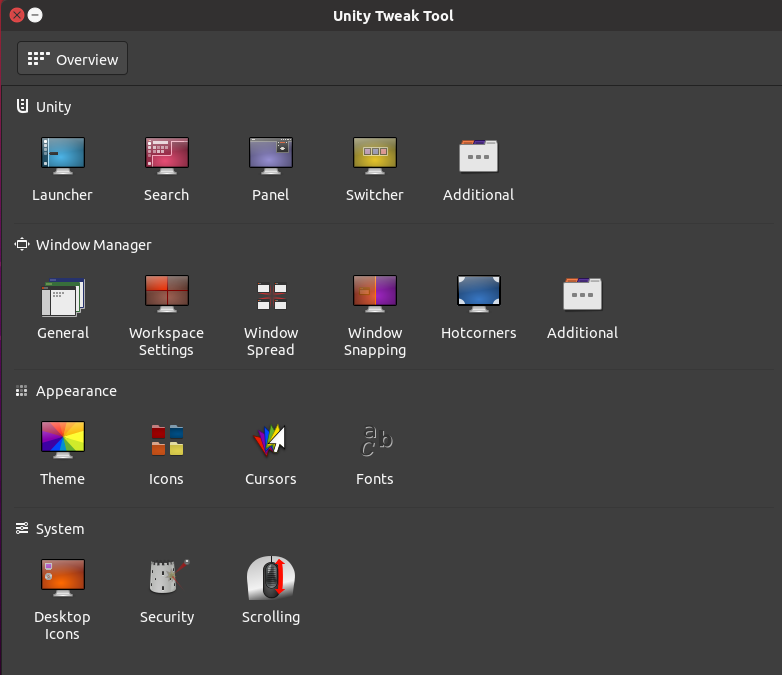Minimize the Unity Tweak Tool window
Viewport: 782px width, 675px height.
35,15
